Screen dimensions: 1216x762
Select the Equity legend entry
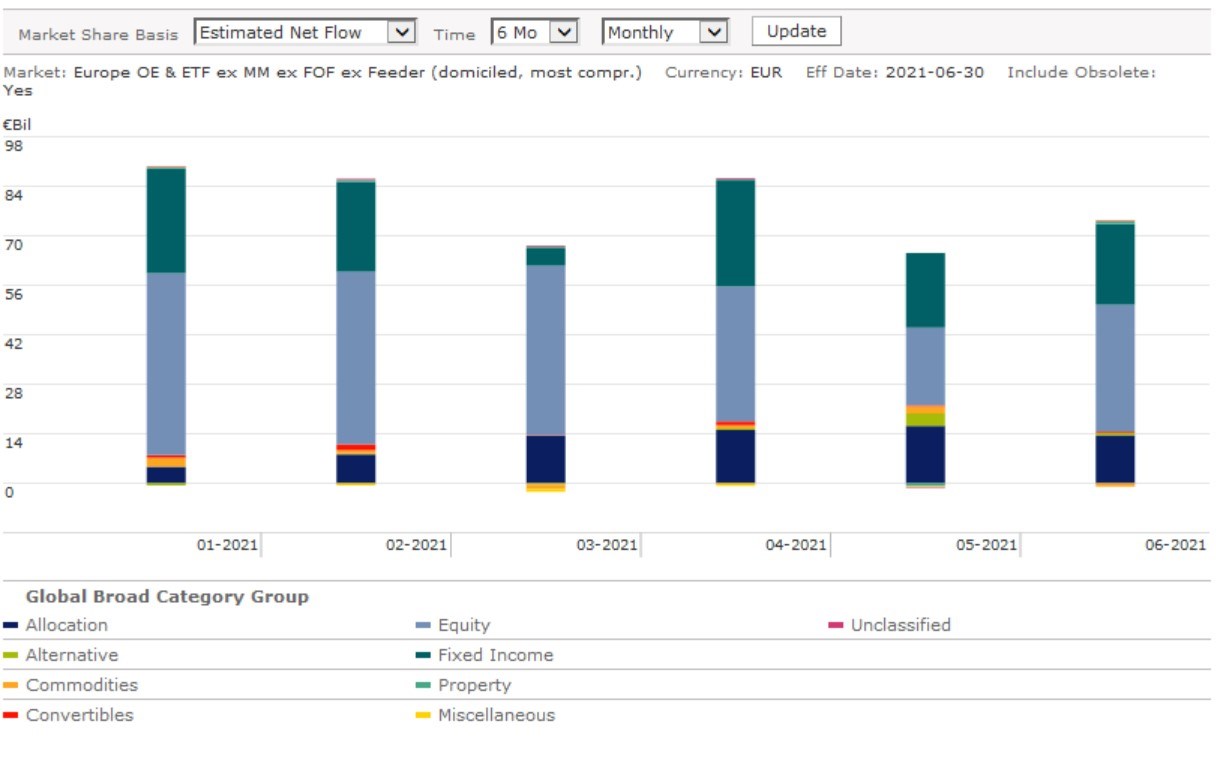463,625
